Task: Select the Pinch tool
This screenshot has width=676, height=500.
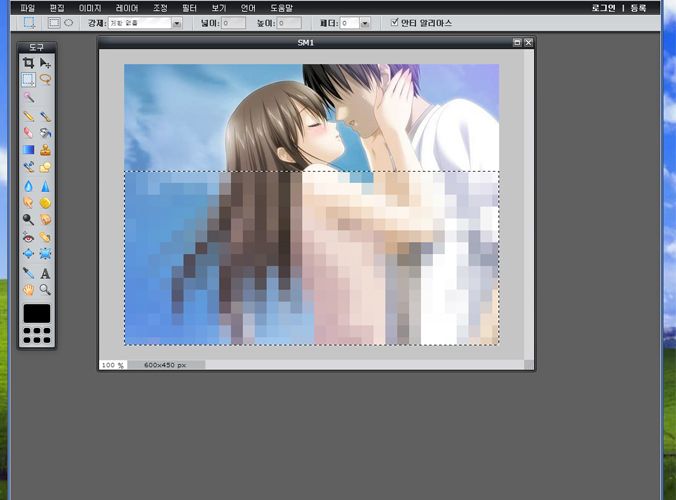Action: tap(45, 254)
